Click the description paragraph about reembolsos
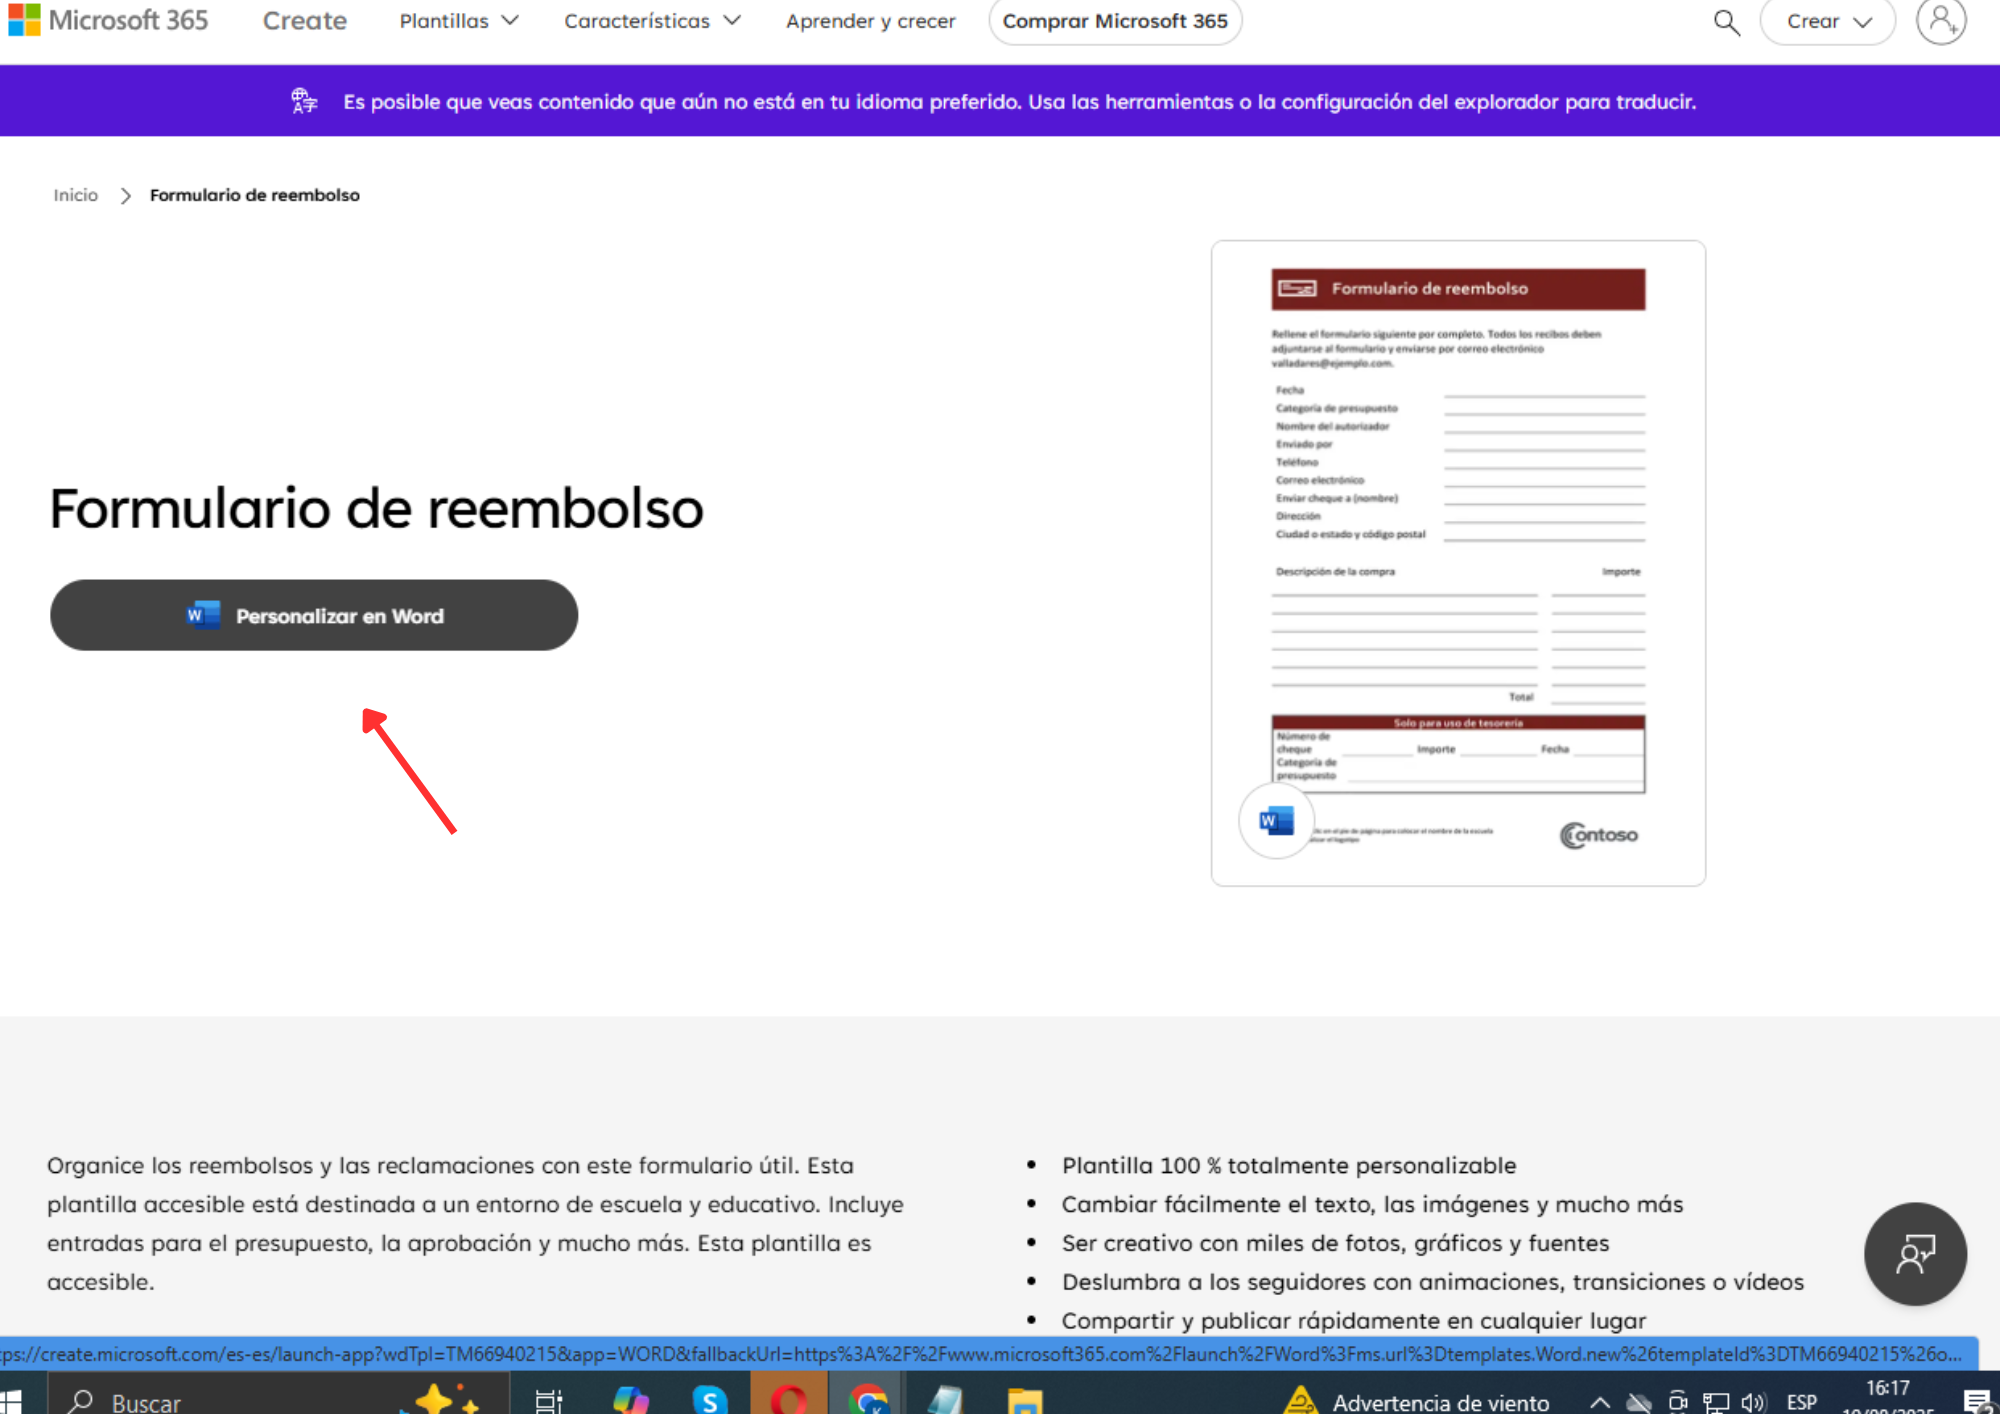The width and height of the screenshot is (2000, 1414). pos(475,1223)
